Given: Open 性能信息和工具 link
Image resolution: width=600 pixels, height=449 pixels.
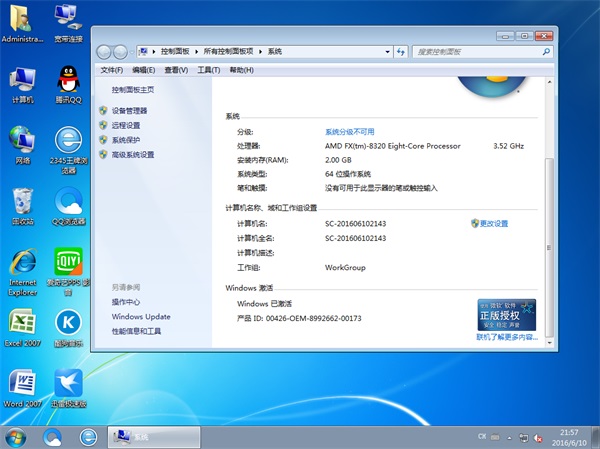Looking at the screenshot, I should (x=136, y=331).
